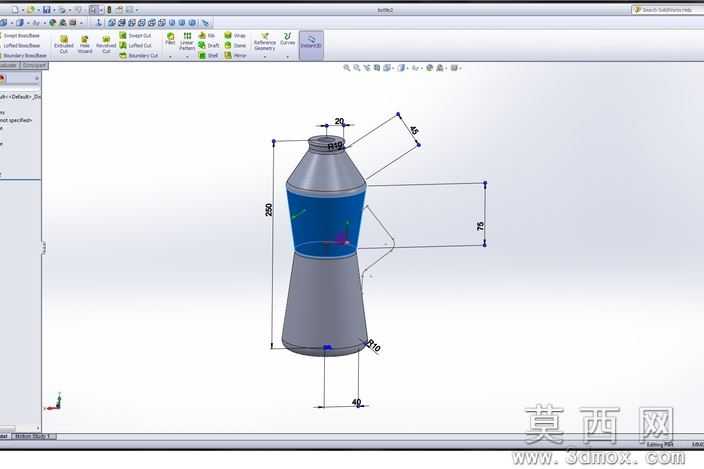This screenshot has width=704, height=469.
Task: Open Apply Scene in heads-up toolbar
Action: [440, 68]
